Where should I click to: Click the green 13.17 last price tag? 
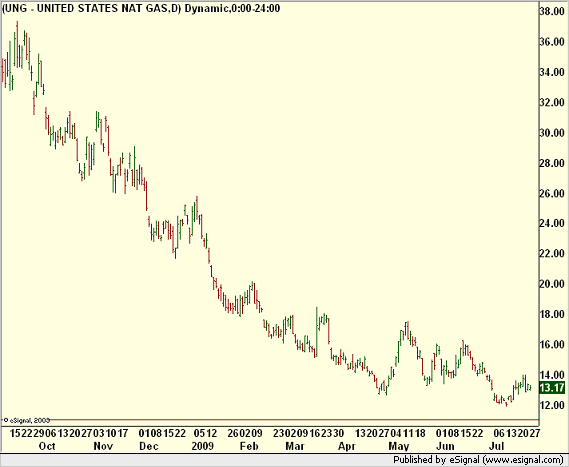tap(552, 388)
